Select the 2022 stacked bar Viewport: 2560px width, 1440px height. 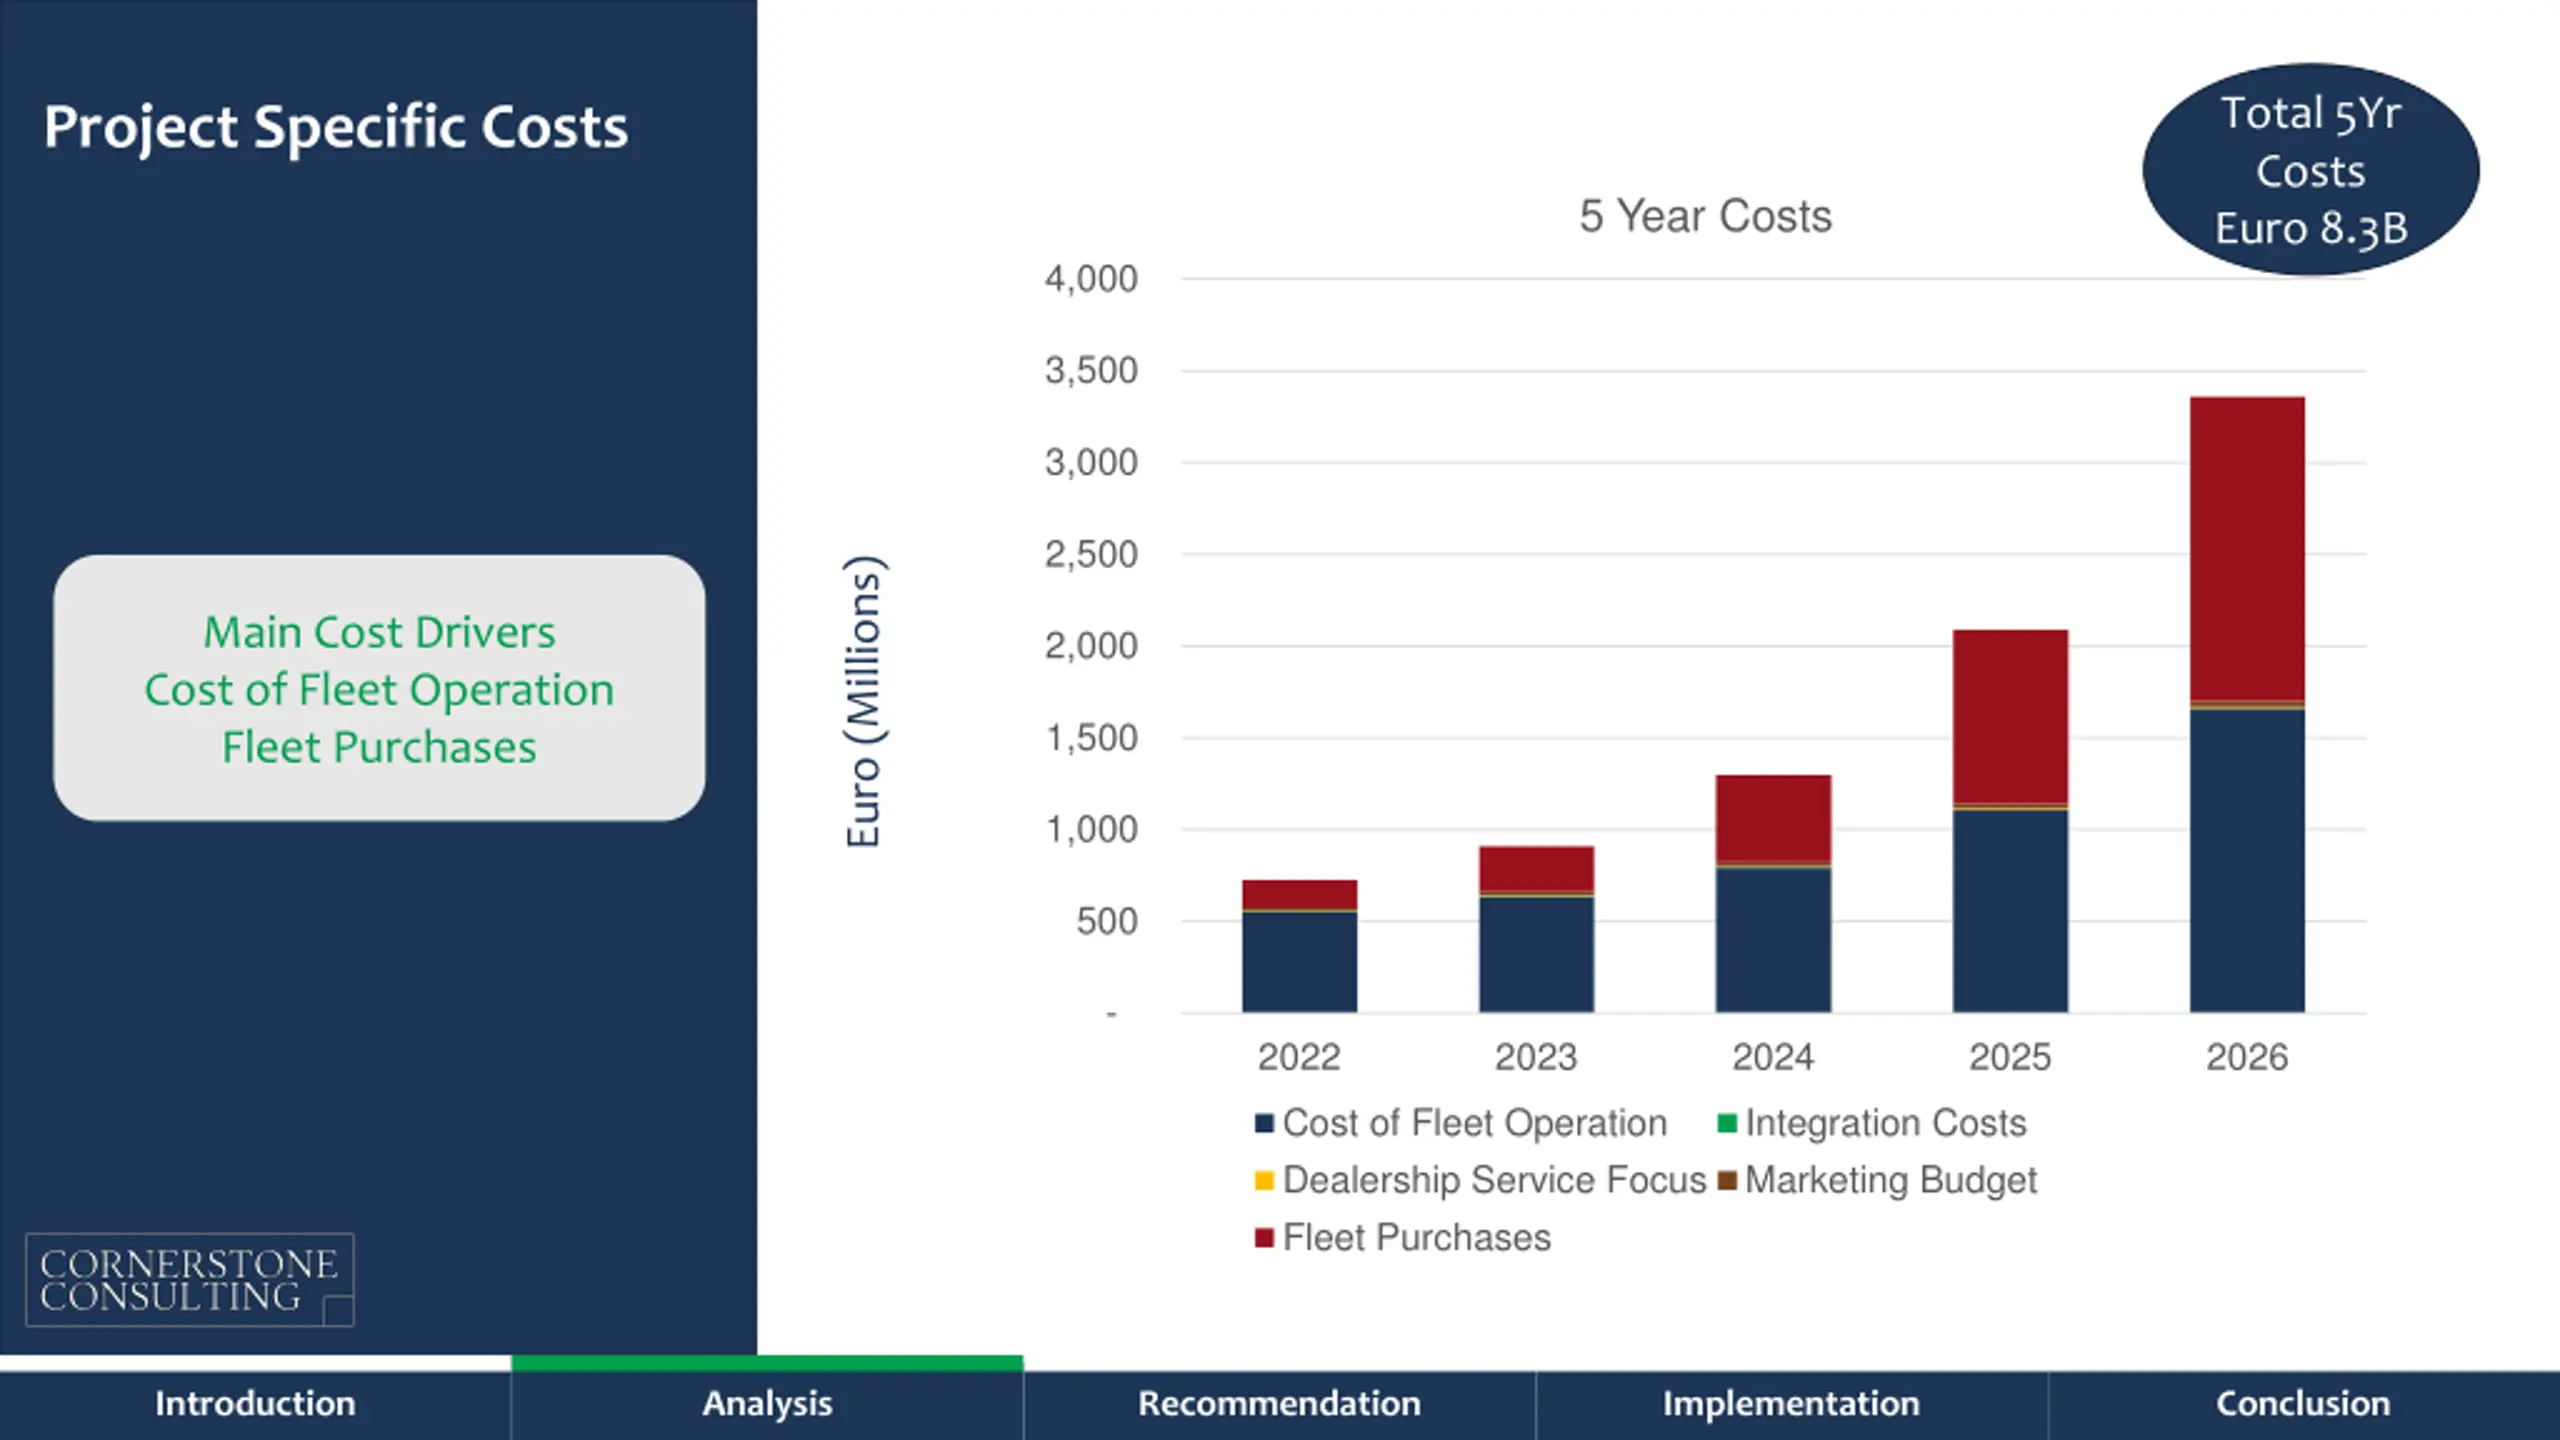tap(1299, 946)
